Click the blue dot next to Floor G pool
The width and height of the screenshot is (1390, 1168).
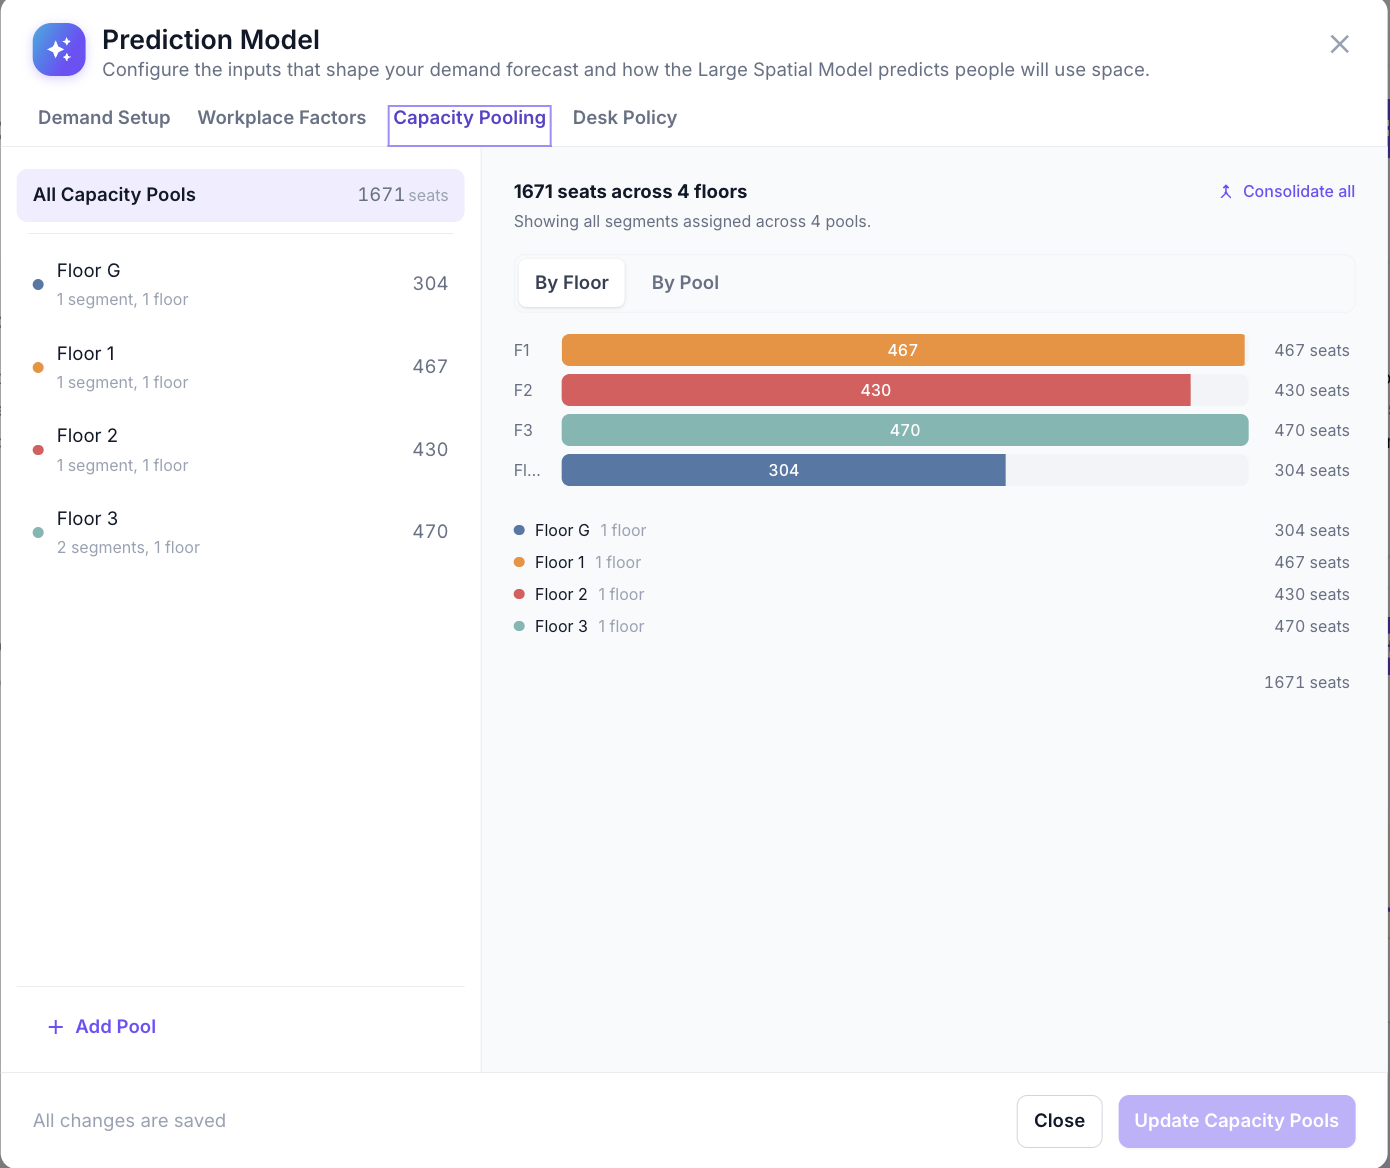tap(38, 284)
